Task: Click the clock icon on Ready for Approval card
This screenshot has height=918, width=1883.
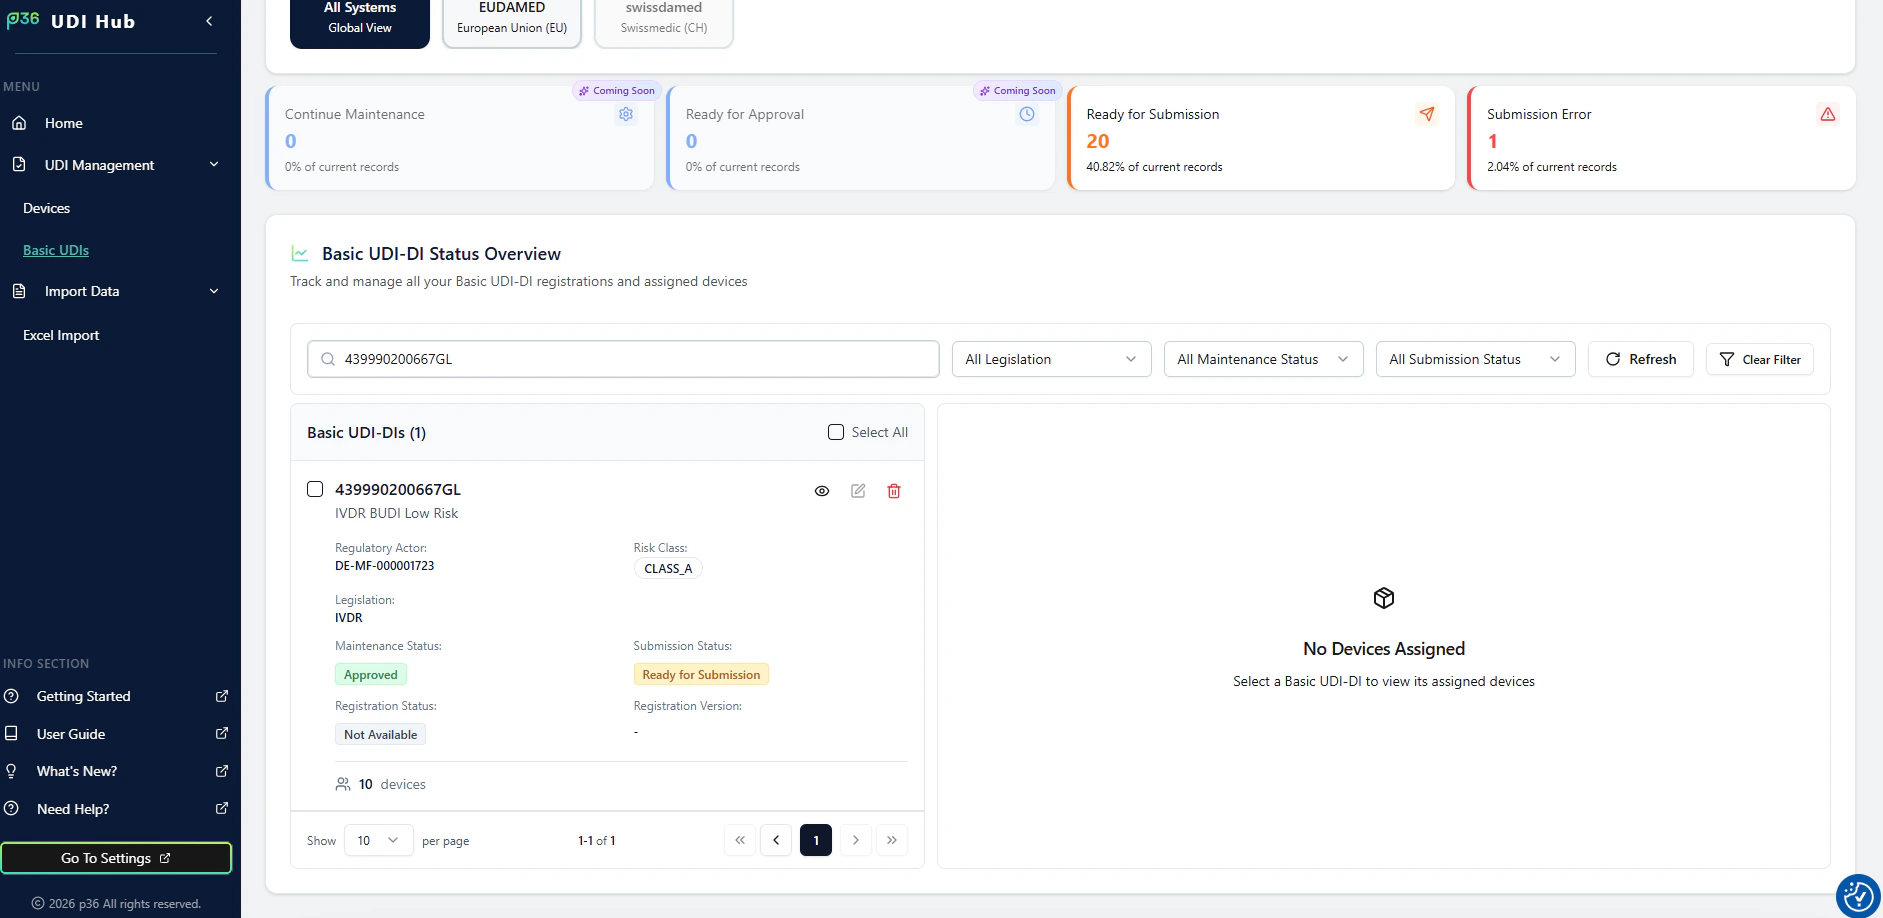Action: tap(1026, 114)
